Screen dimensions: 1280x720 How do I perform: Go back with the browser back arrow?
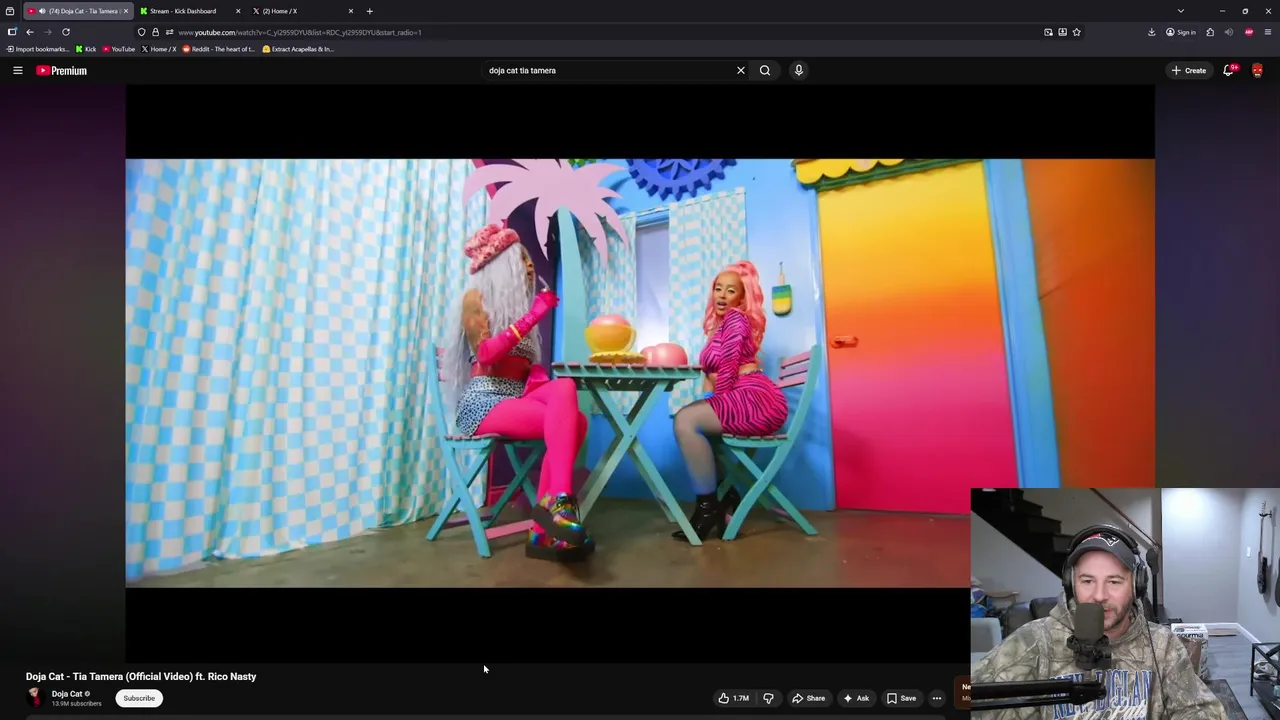(30, 32)
